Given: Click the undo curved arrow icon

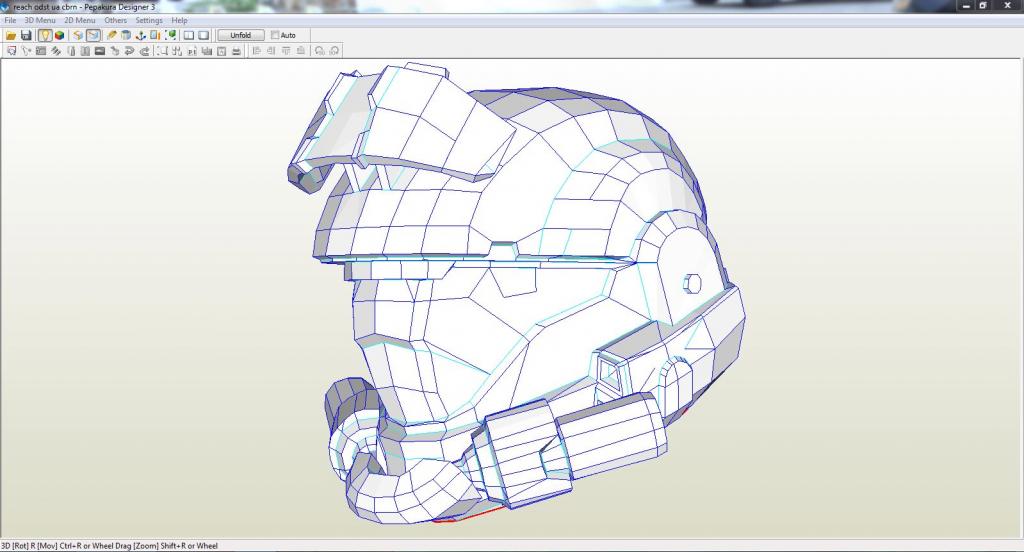Looking at the screenshot, I should pyautogui.click(x=129, y=51).
